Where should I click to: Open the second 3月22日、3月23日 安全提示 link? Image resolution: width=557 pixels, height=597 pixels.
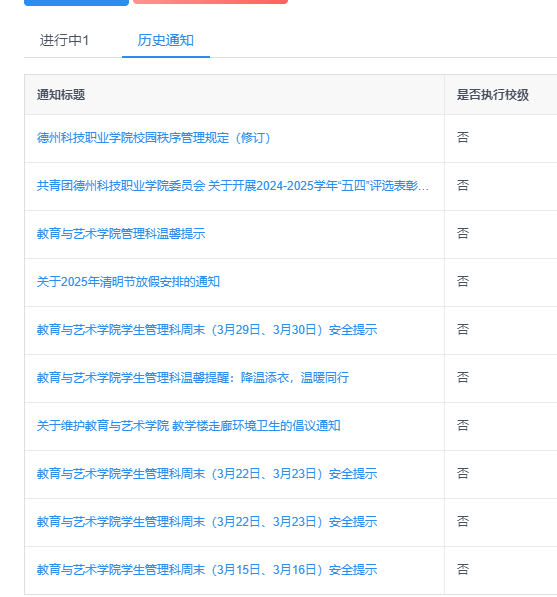pos(207,522)
